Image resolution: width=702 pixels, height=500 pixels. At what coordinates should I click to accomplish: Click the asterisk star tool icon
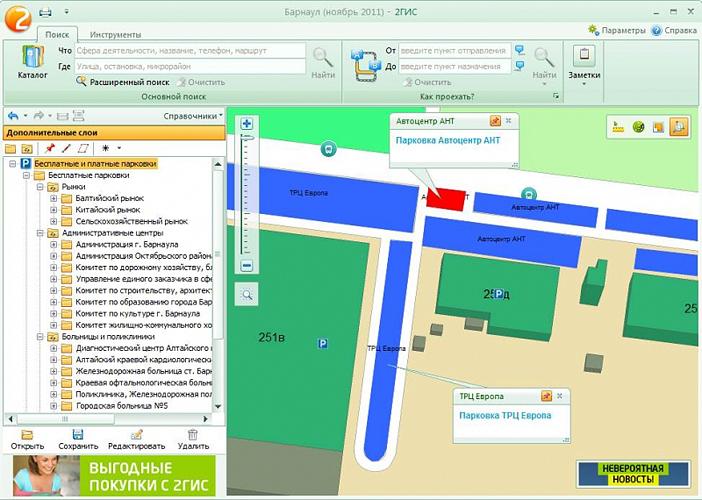click(106, 148)
